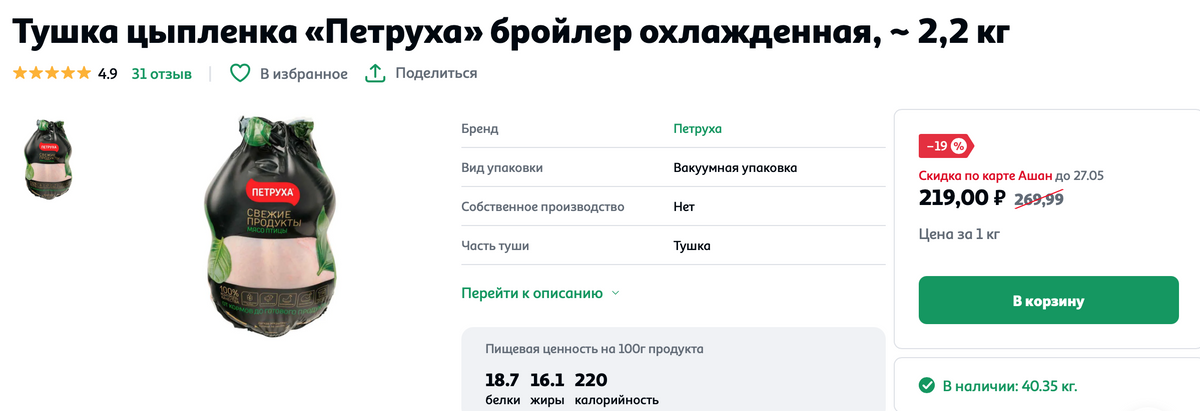Click the heart icon for favorites

click(x=239, y=74)
